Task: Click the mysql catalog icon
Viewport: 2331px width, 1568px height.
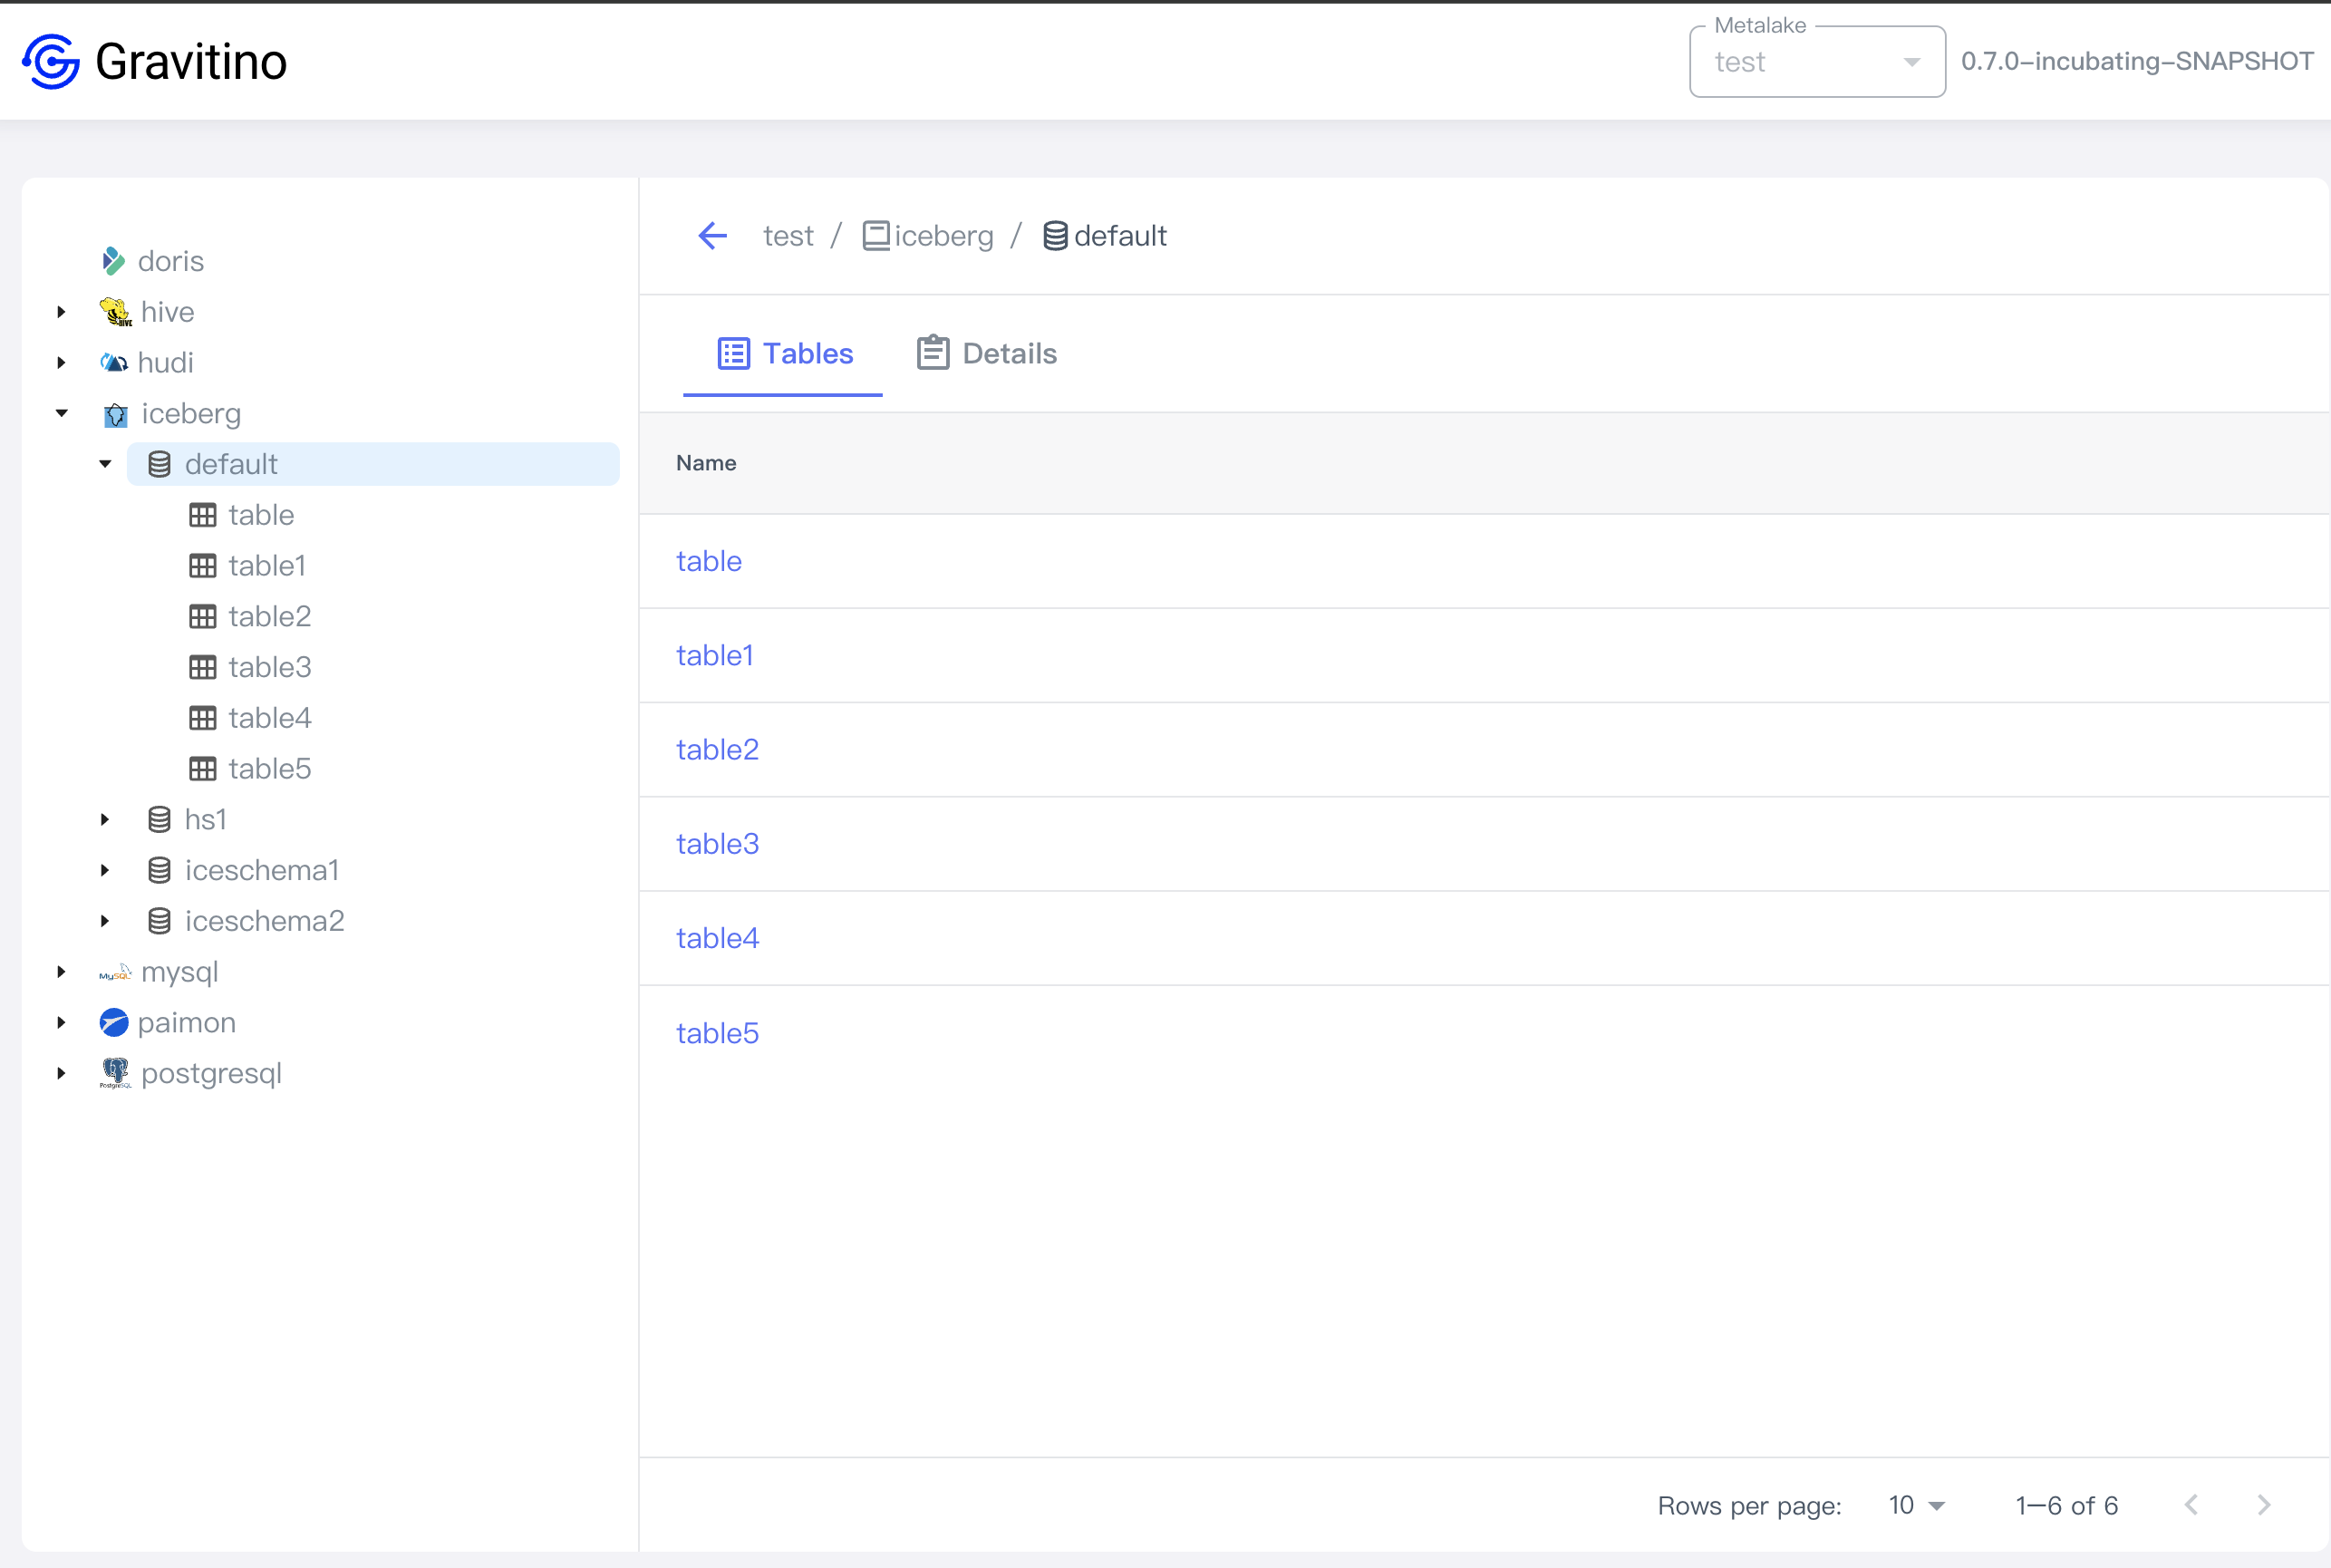Action: point(115,972)
